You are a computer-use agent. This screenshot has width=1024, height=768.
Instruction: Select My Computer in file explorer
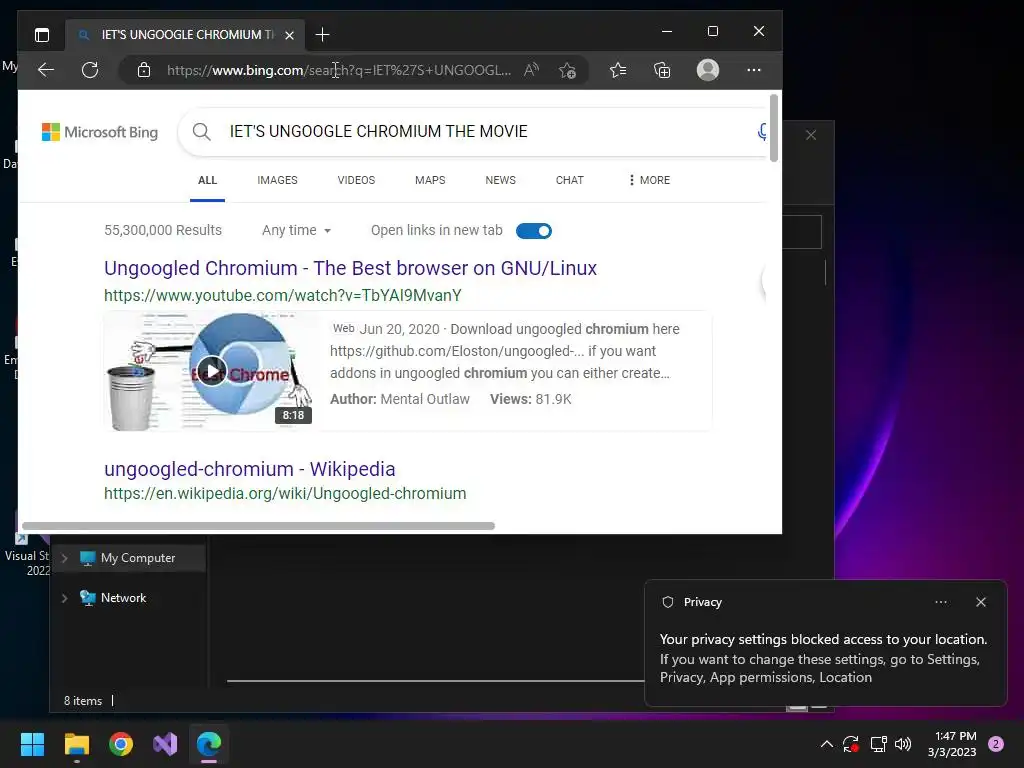pos(128,558)
